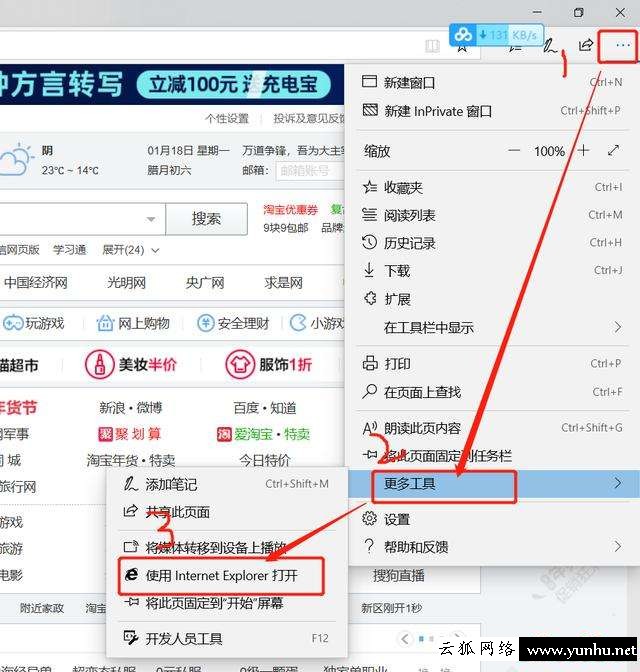Click the 立减100元 充电宝 banner
Screen dimensions: 640x672
[x=234, y=84]
